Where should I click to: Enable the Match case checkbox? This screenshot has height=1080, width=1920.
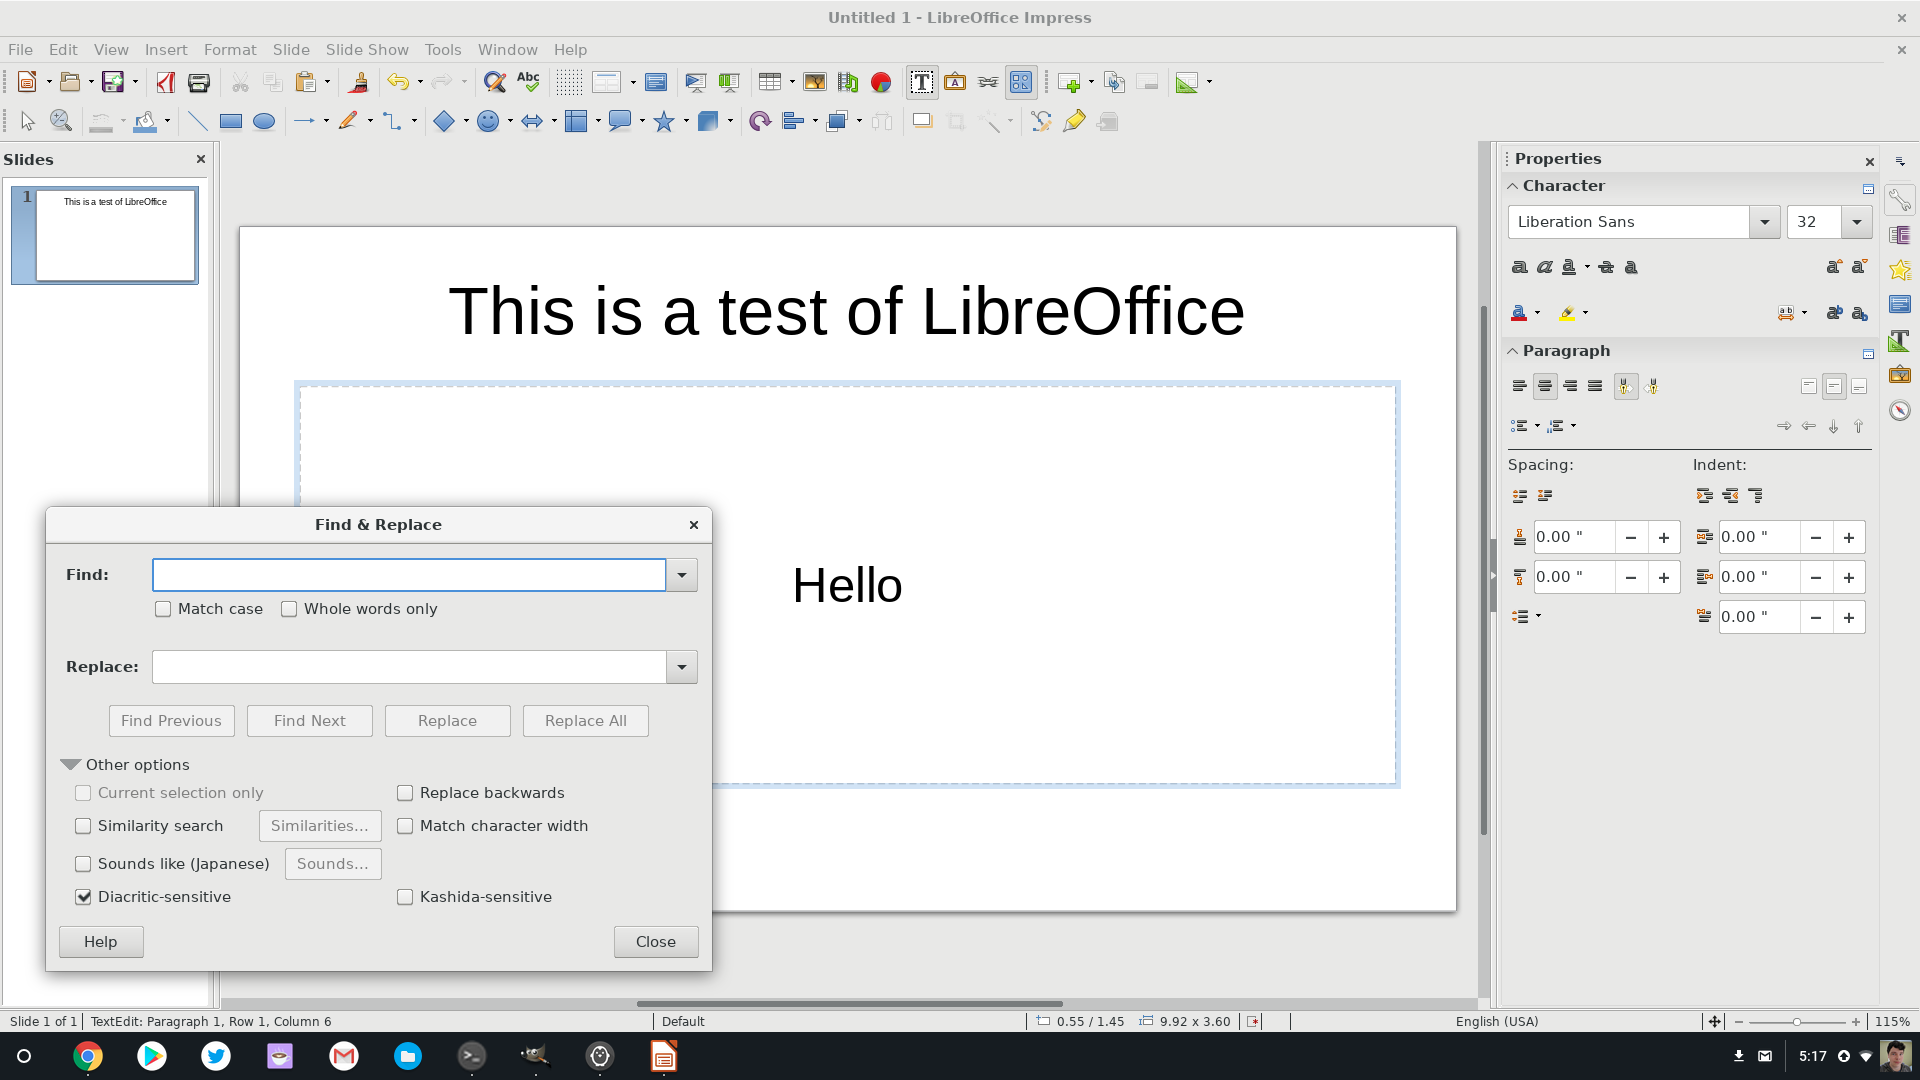tap(163, 609)
